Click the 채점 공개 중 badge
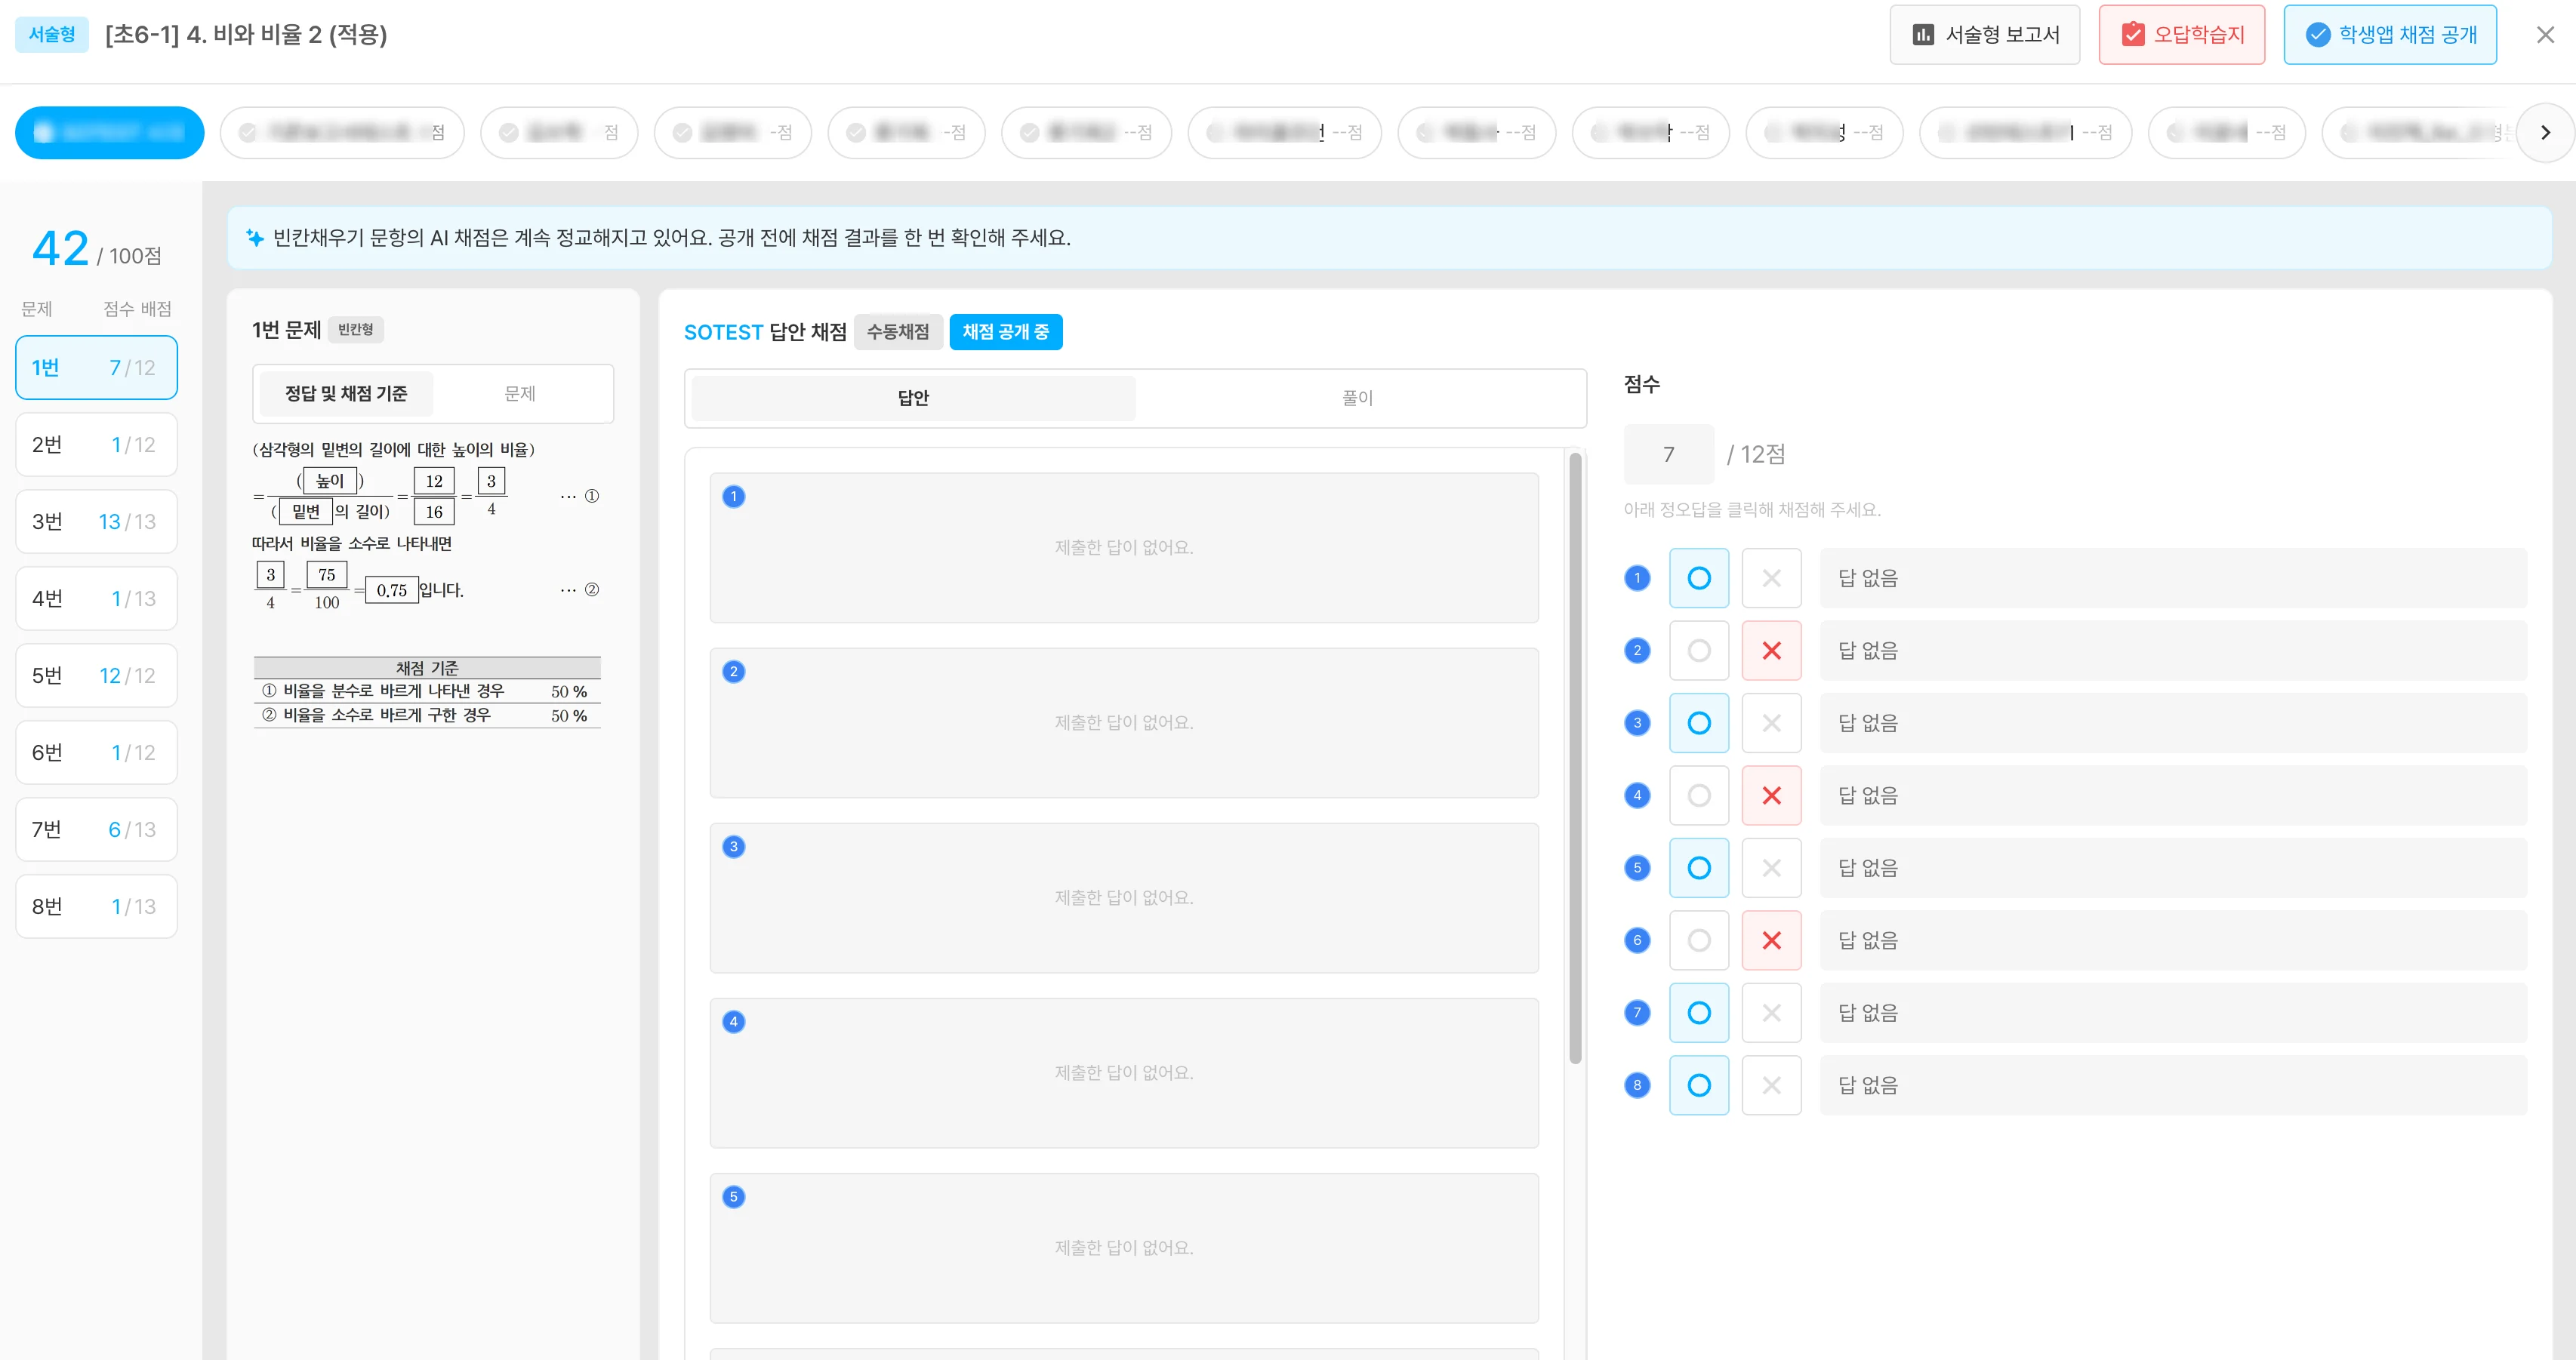Image resolution: width=2576 pixels, height=1360 pixels. 1005,332
